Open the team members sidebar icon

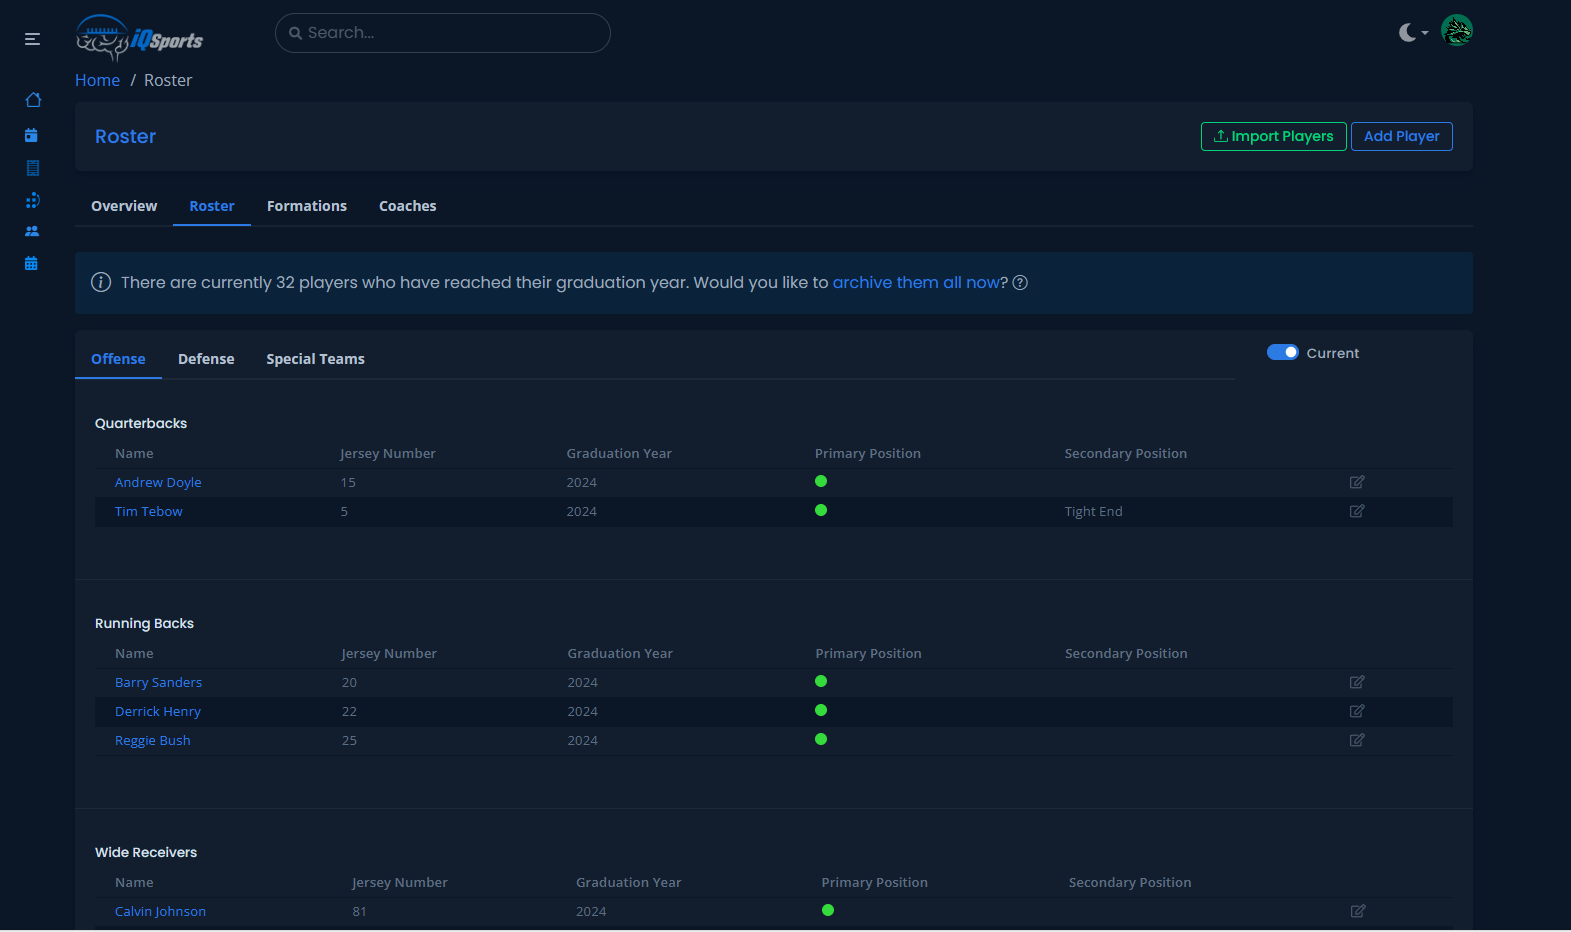point(32,231)
